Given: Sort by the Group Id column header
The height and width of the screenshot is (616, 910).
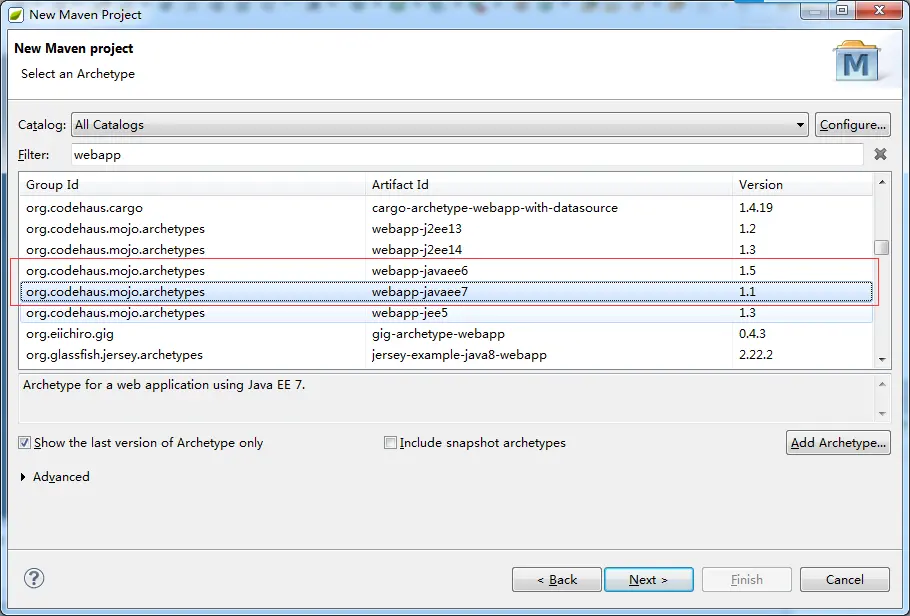Looking at the screenshot, I should pyautogui.click(x=192, y=185).
